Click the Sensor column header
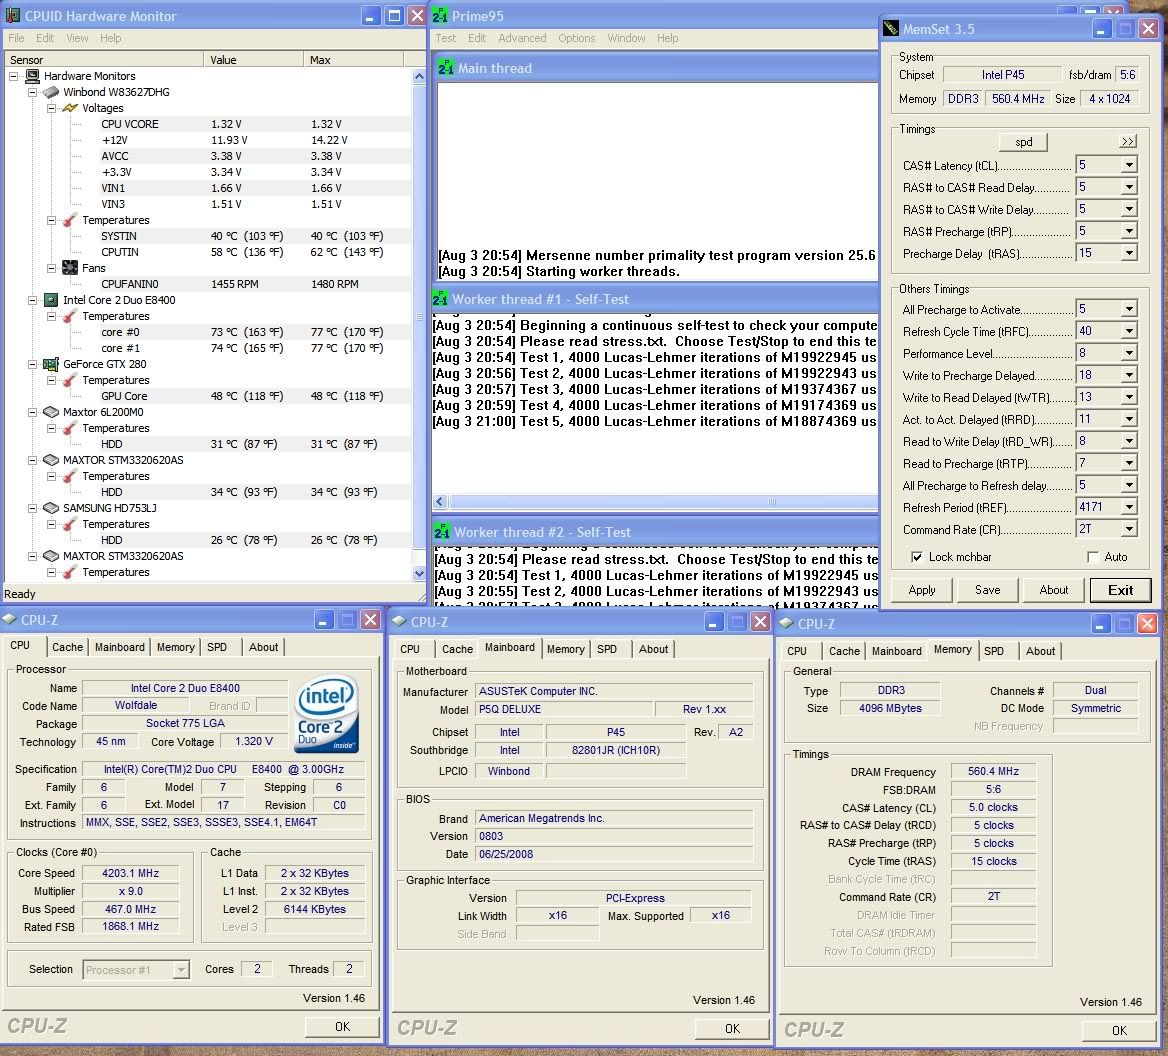The image size is (1168, 1056). coord(104,60)
